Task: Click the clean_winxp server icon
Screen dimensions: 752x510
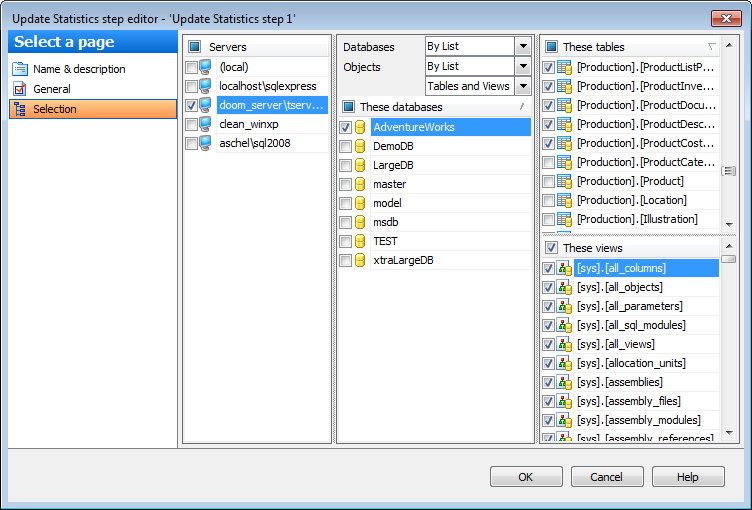Action: (x=205, y=124)
